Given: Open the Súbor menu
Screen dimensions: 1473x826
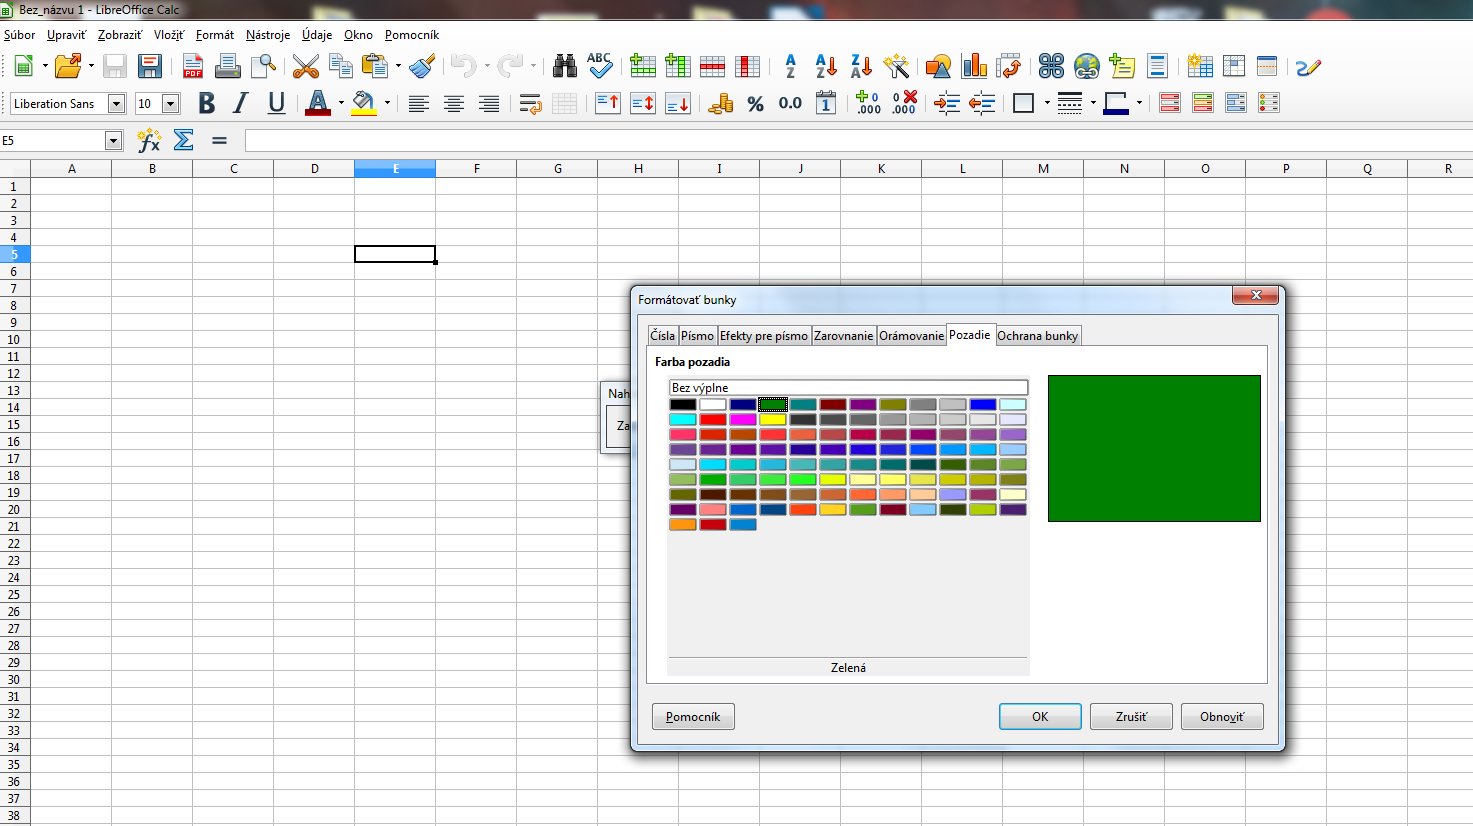Looking at the screenshot, I should (x=20, y=34).
